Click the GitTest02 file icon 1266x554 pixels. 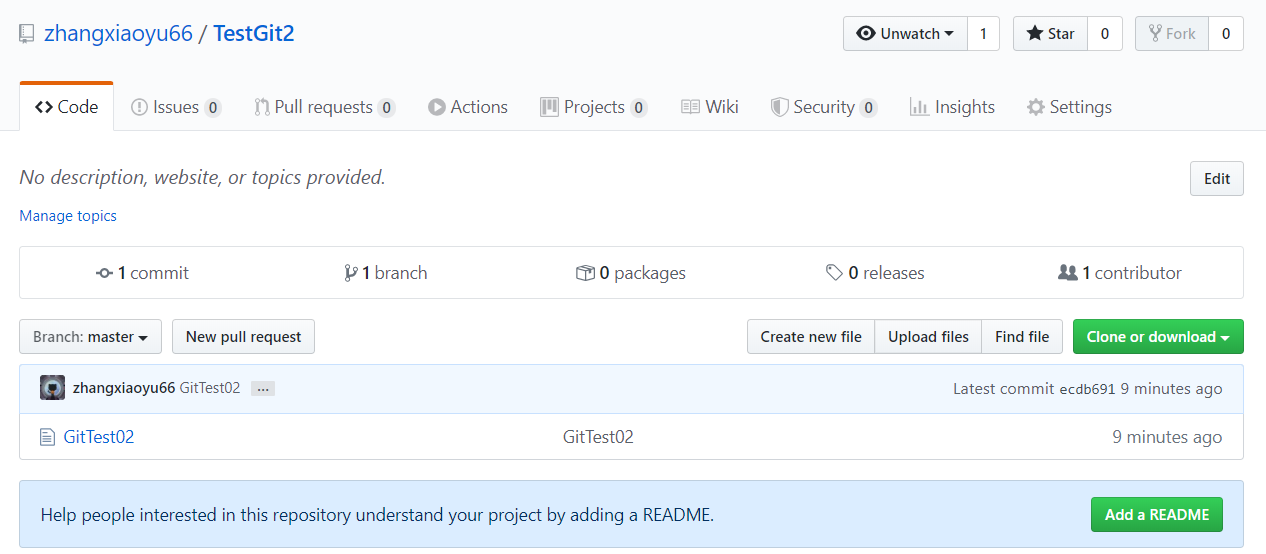[x=47, y=437]
